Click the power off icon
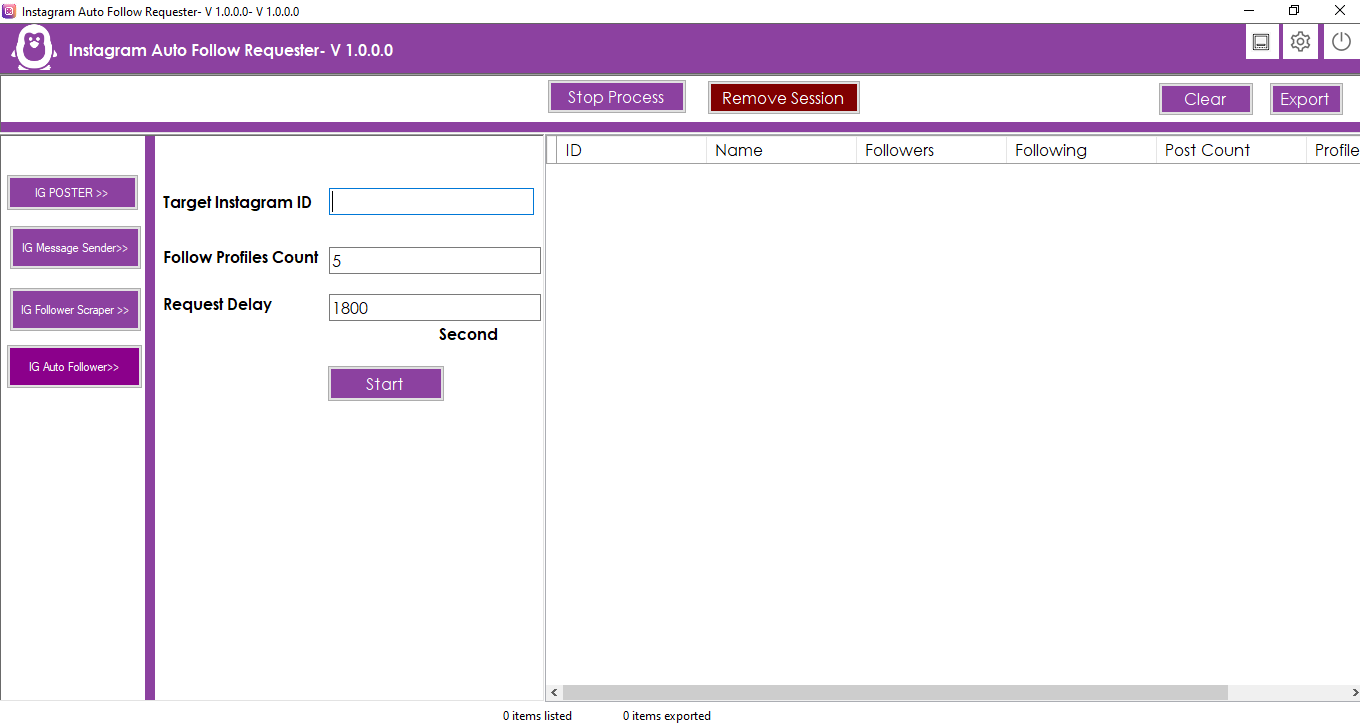Image resolution: width=1360 pixels, height=725 pixels. [x=1340, y=41]
